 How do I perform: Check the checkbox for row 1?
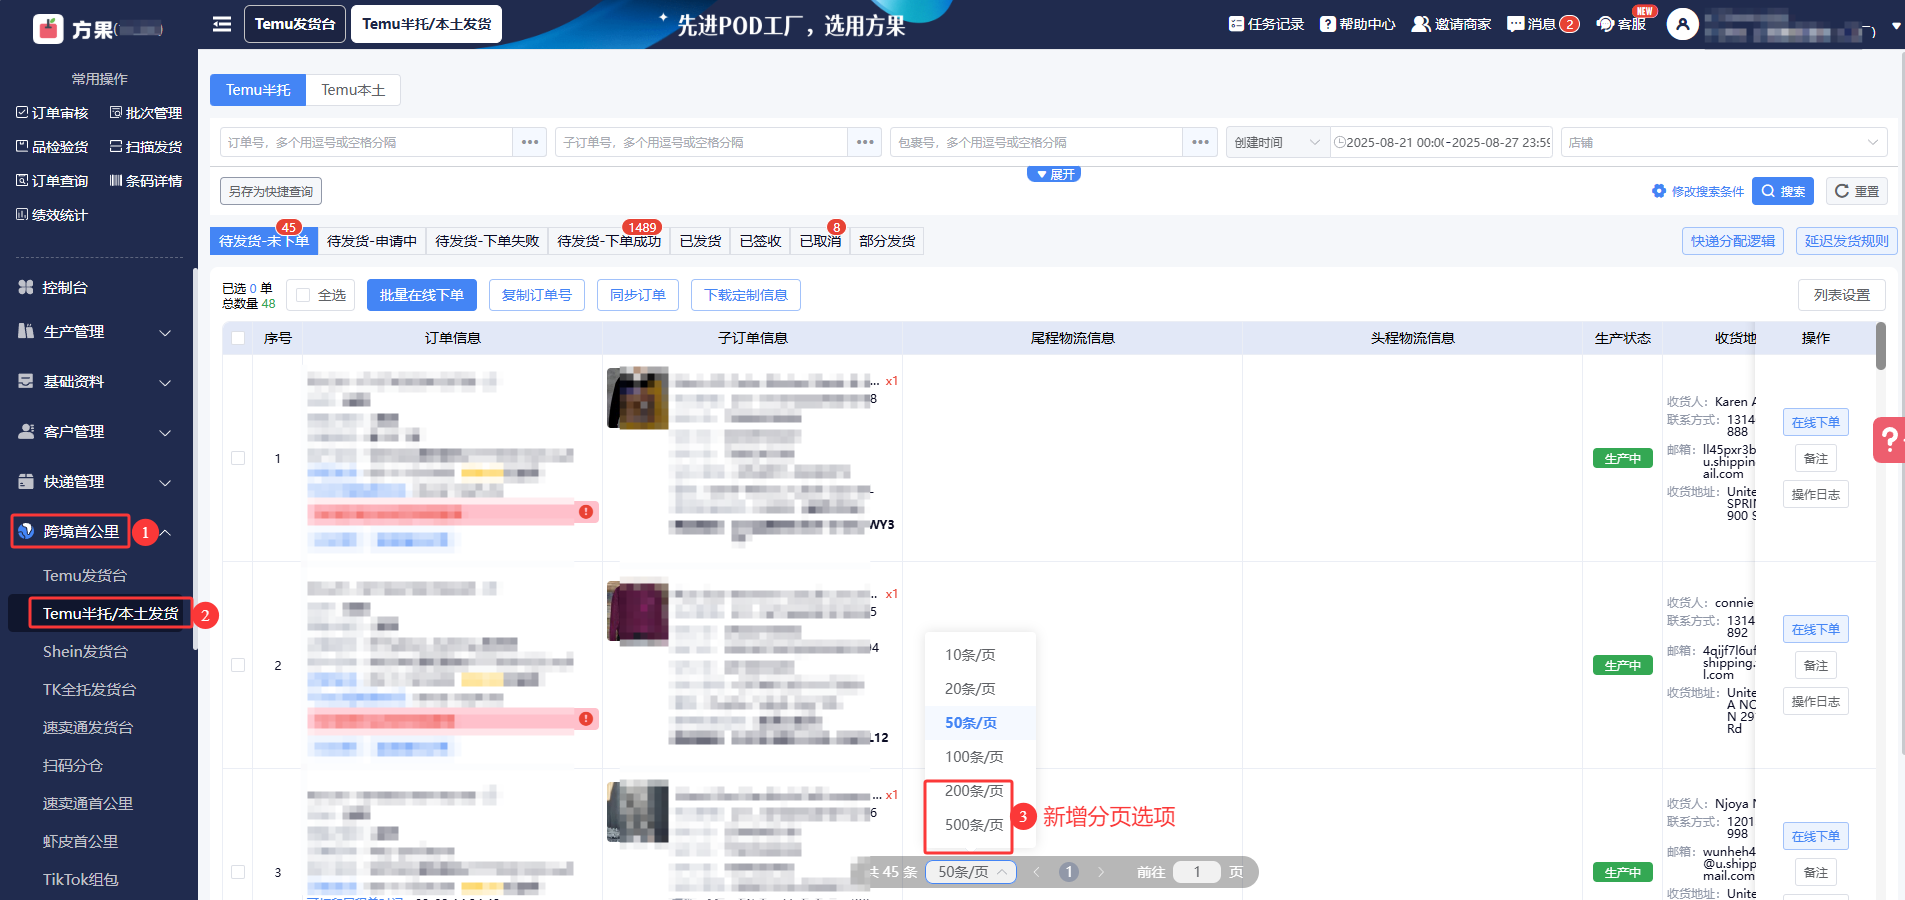[238, 458]
